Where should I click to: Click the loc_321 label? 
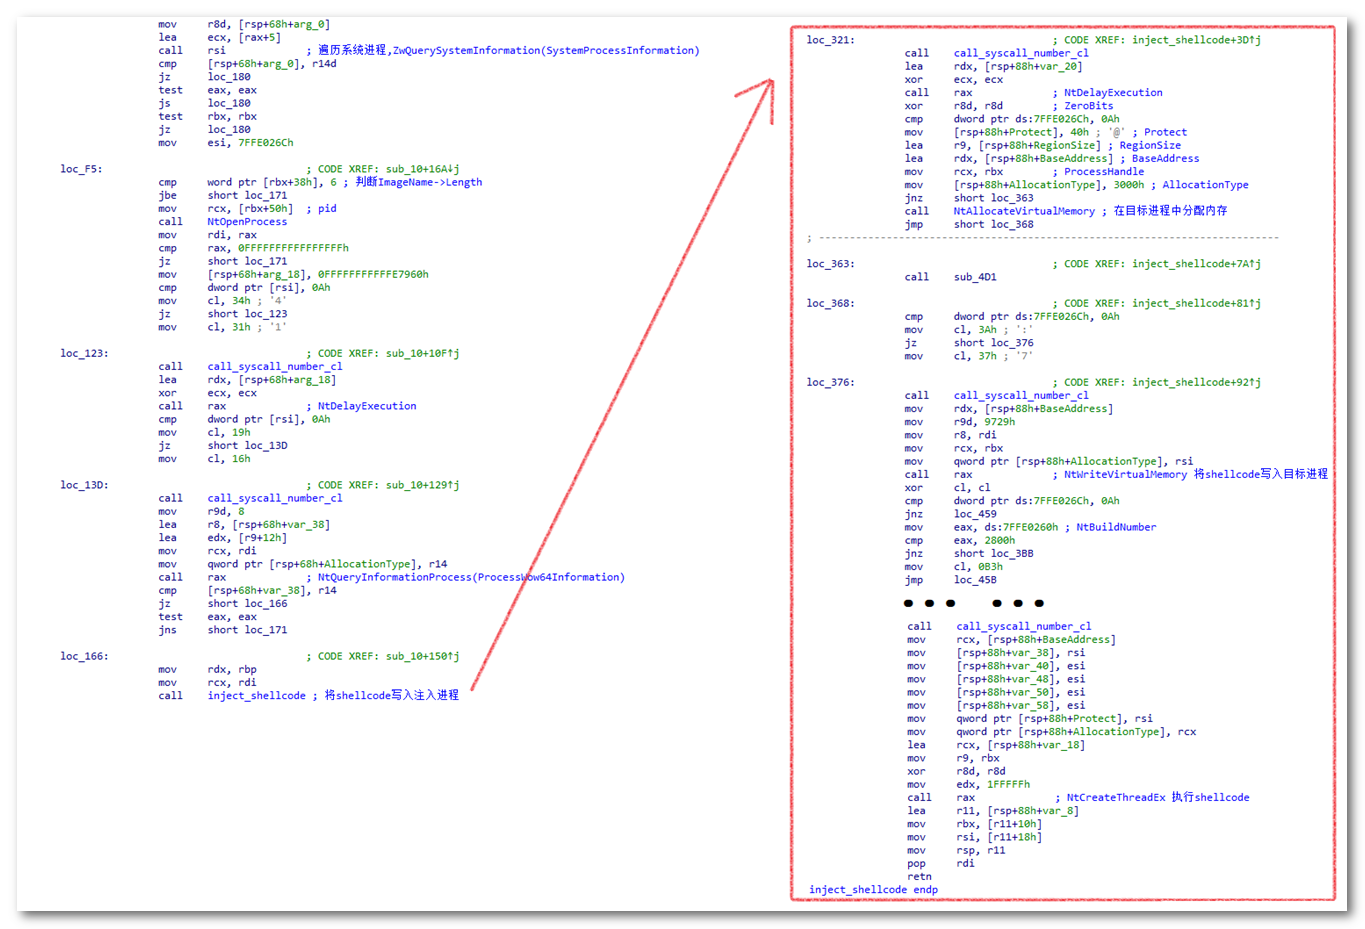[x=830, y=40]
